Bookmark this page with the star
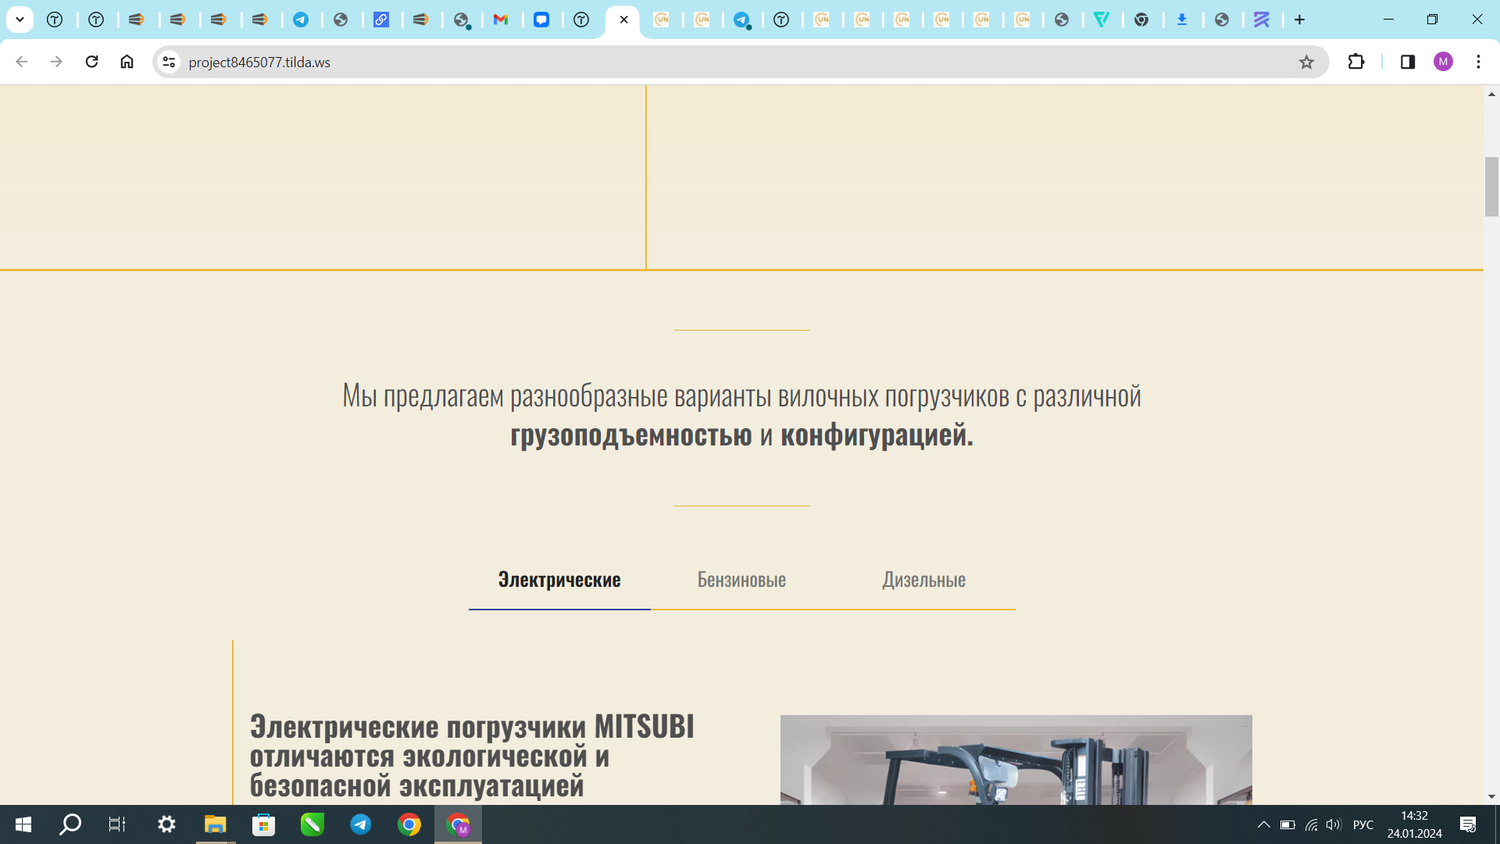The image size is (1500, 844). pyautogui.click(x=1306, y=62)
